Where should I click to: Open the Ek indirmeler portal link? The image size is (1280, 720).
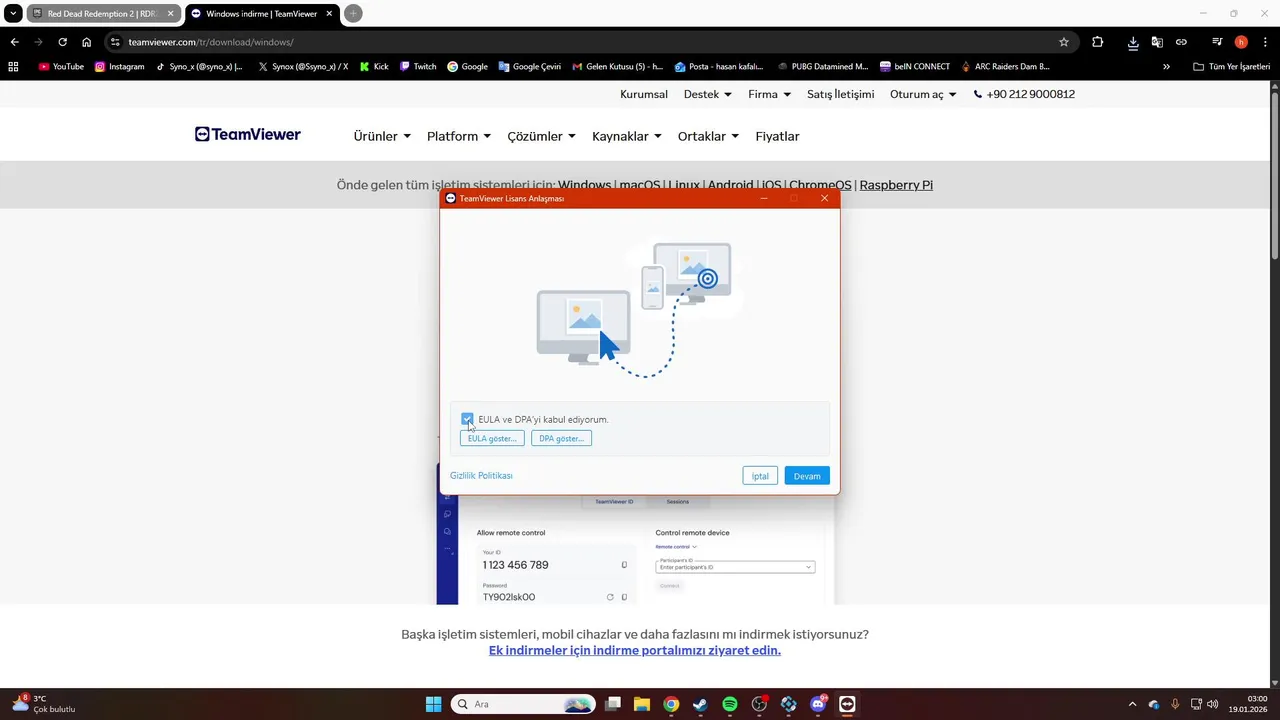pos(635,650)
